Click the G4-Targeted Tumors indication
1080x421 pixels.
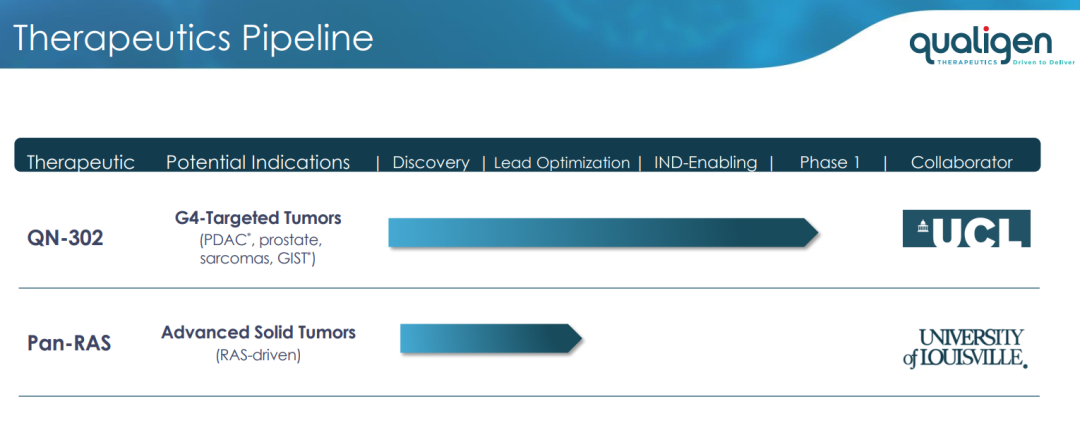pos(258,218)
